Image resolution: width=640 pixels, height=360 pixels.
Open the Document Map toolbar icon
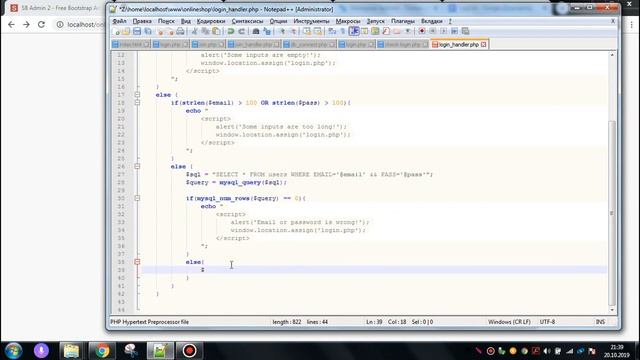375,31
